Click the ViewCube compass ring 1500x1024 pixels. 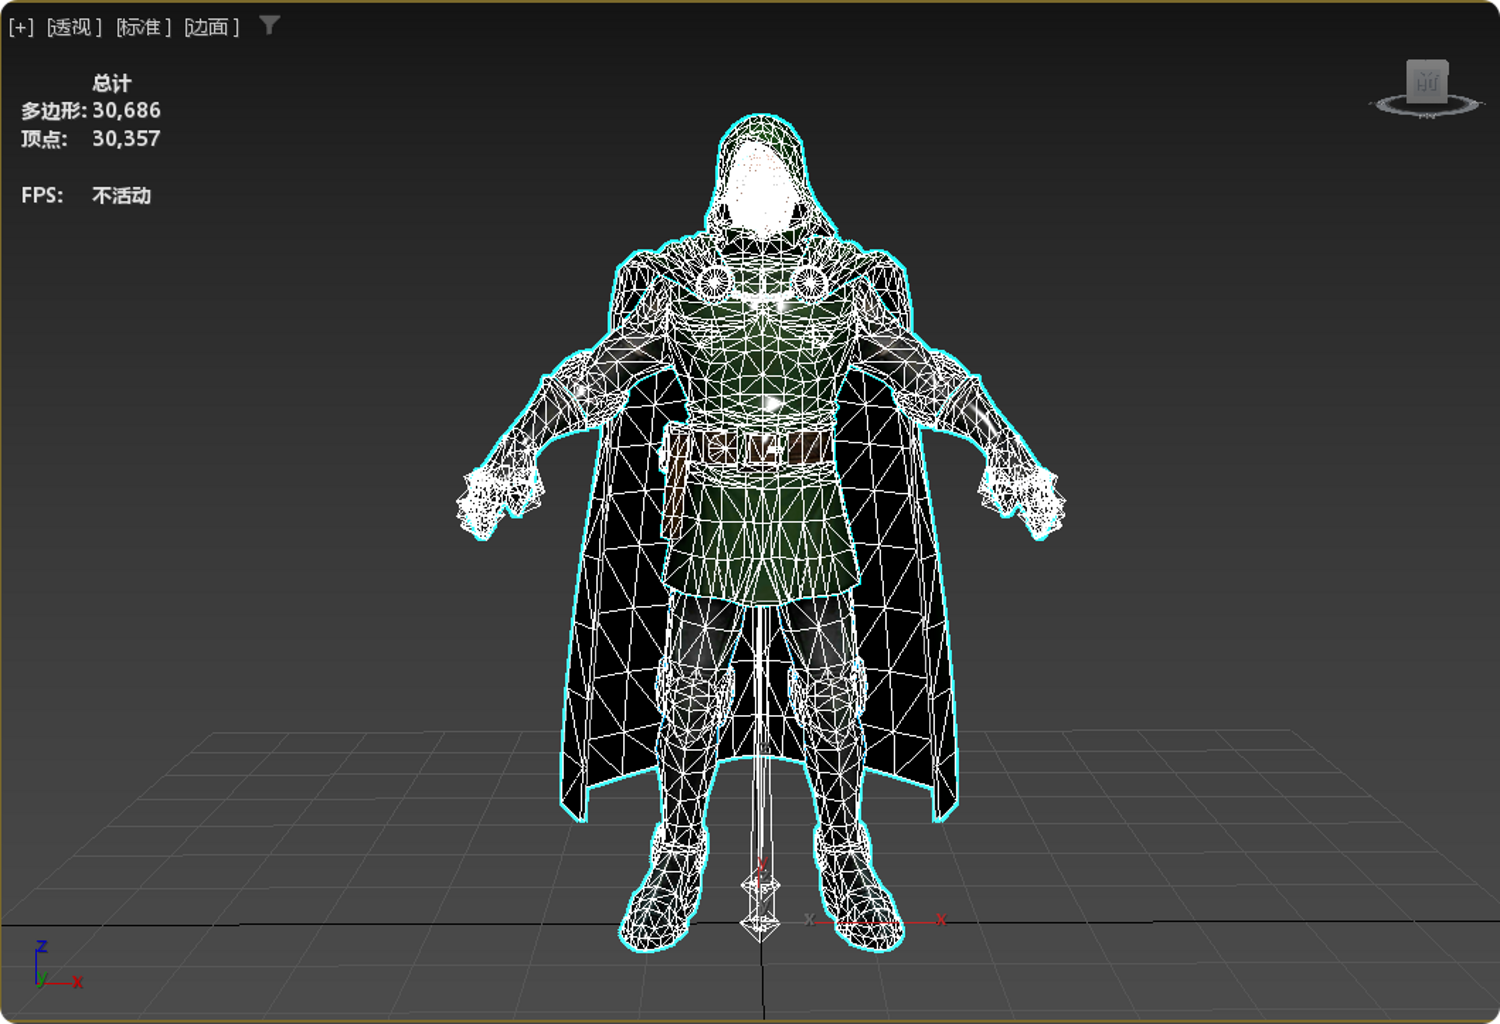(x=1427, y=105)
